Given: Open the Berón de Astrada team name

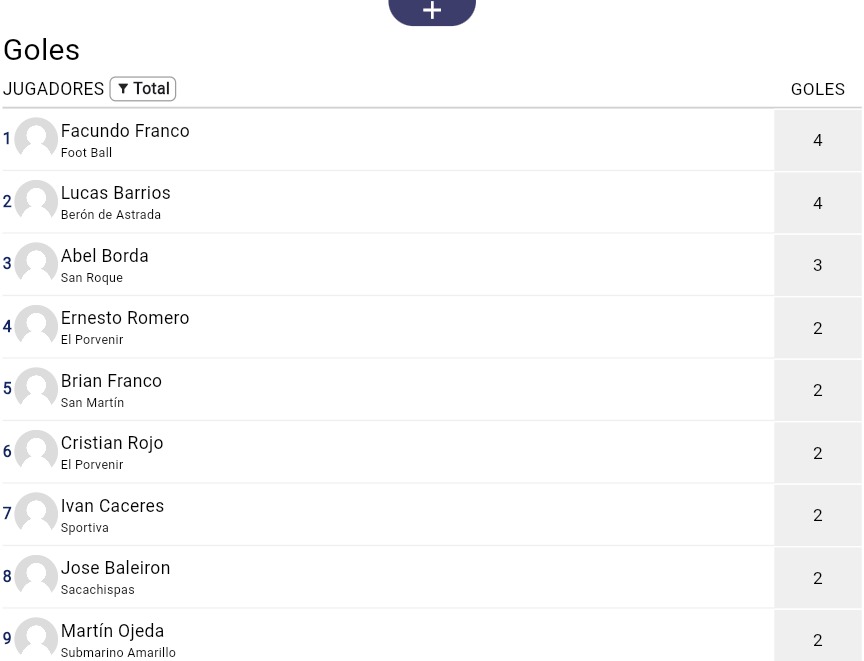Looking at the screenshot, I should click(x=111, y=215).
